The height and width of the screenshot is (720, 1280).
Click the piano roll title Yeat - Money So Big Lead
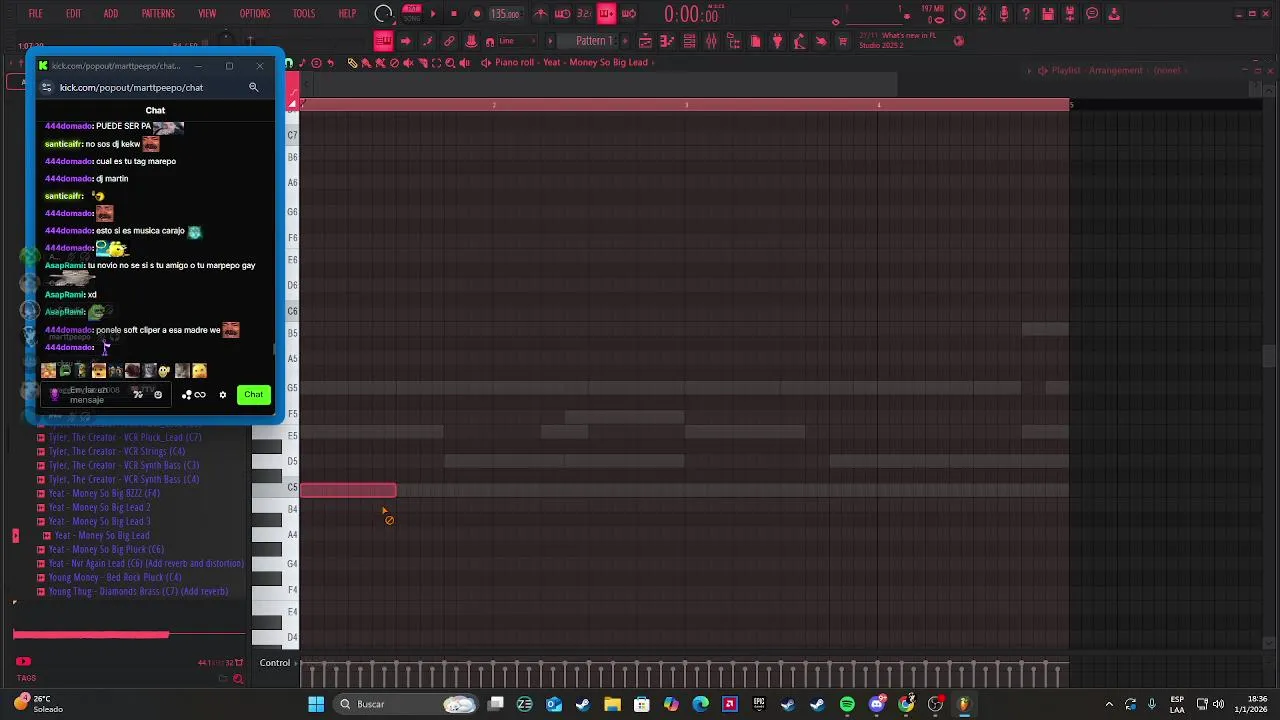coord(595,63)
